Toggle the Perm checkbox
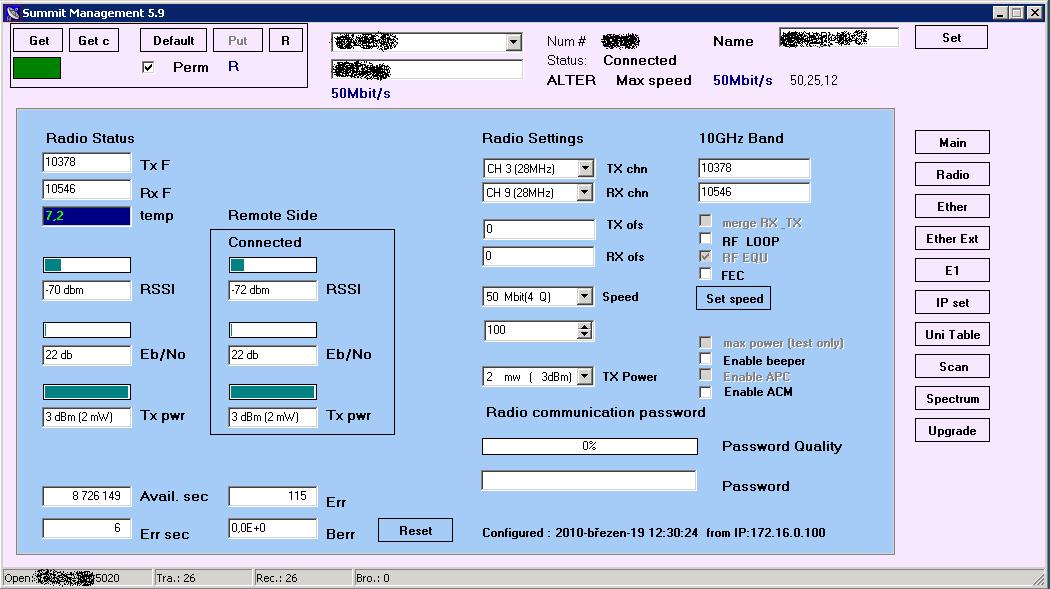 148,67
